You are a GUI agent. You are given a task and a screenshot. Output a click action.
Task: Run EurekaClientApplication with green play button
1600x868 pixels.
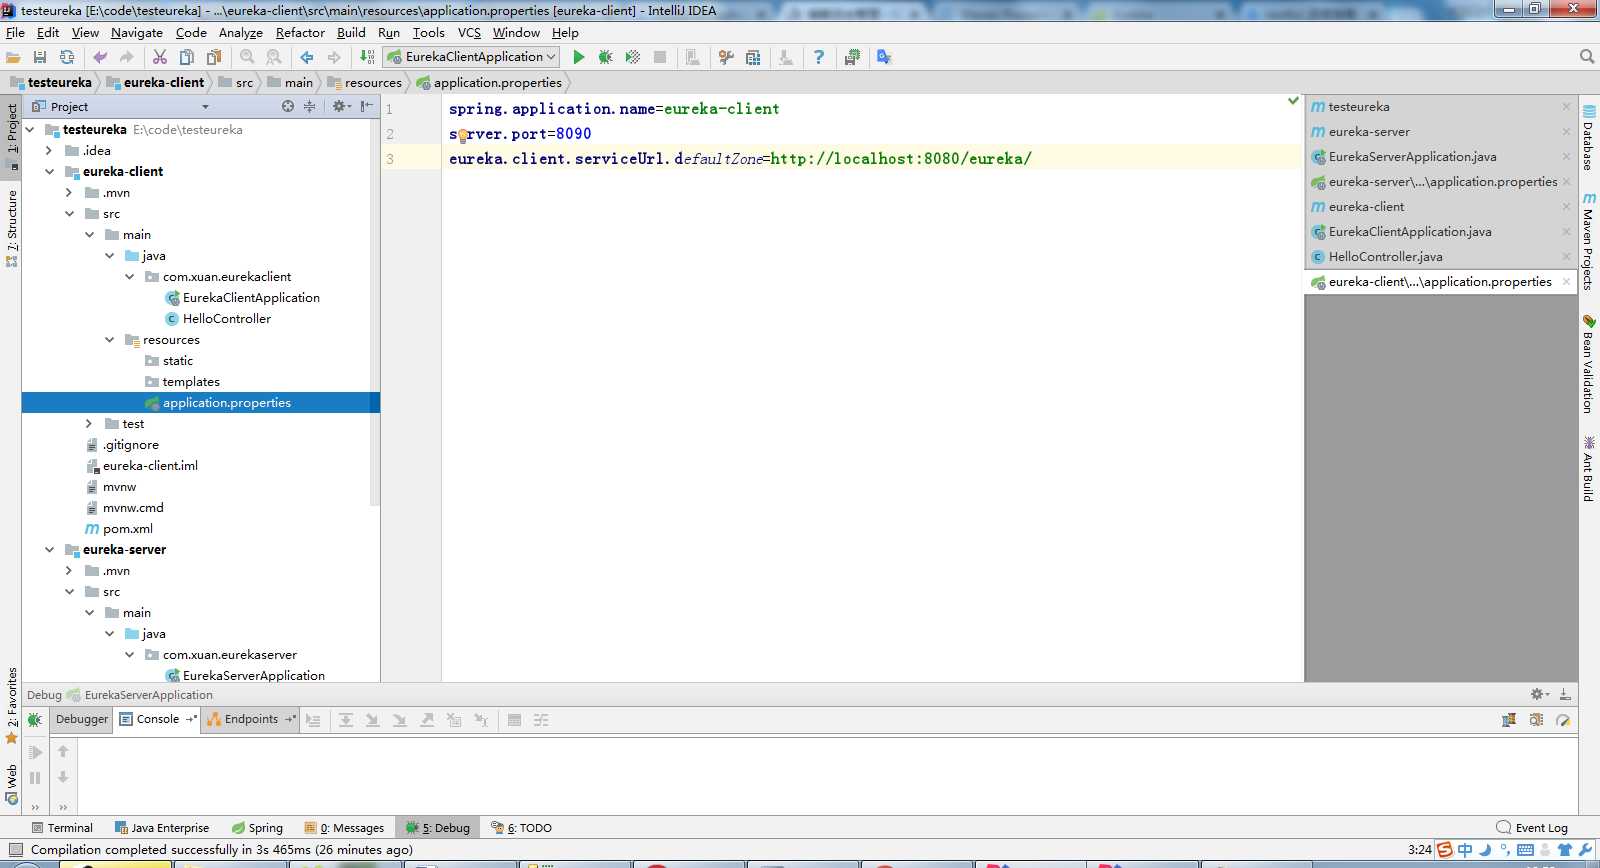578,57
